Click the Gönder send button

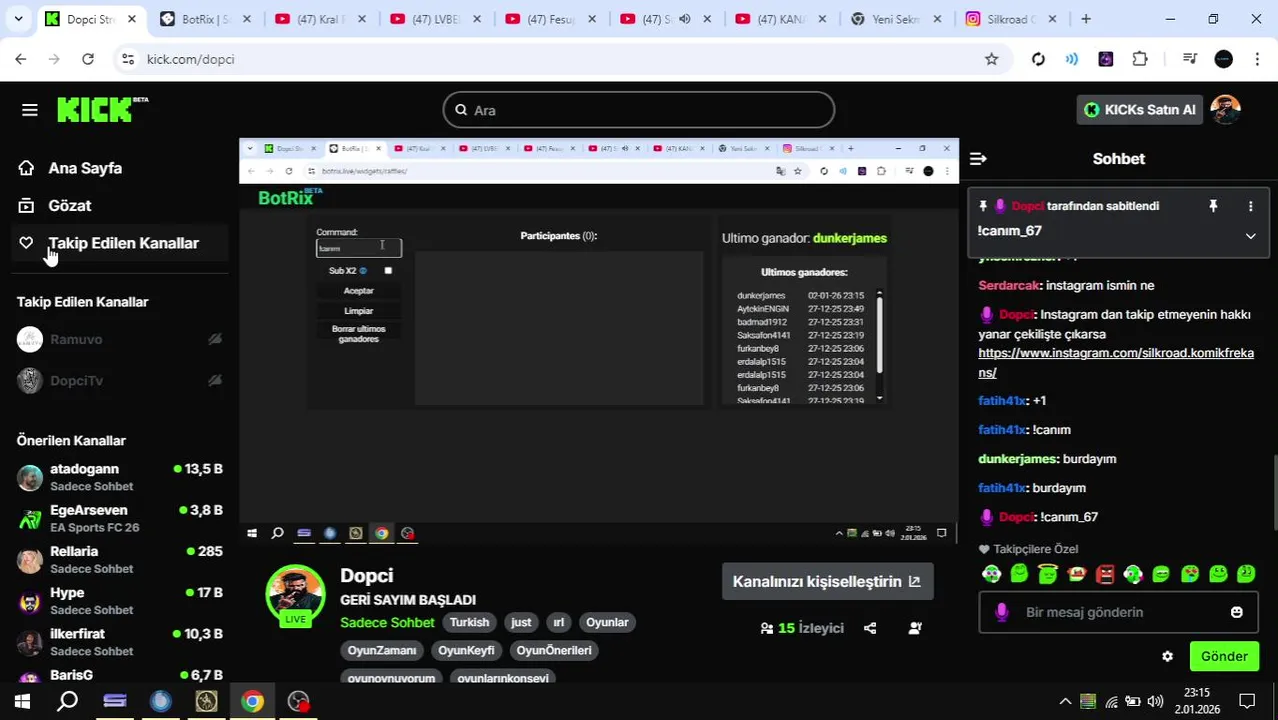1224,657
